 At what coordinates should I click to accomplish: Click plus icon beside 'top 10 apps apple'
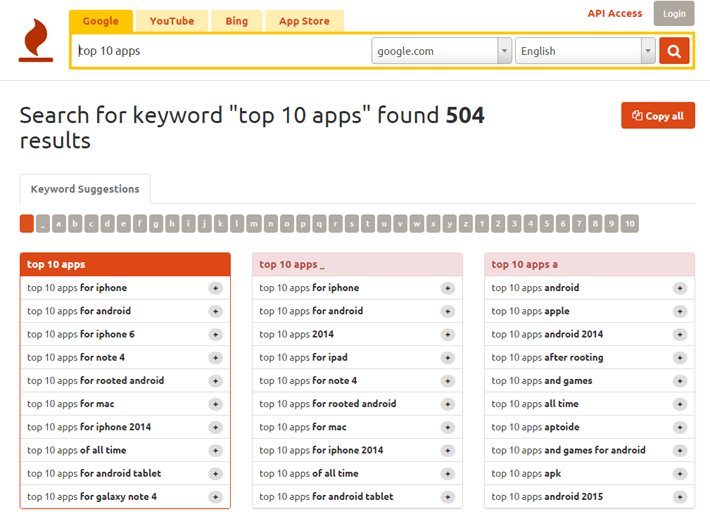point(680,311)
